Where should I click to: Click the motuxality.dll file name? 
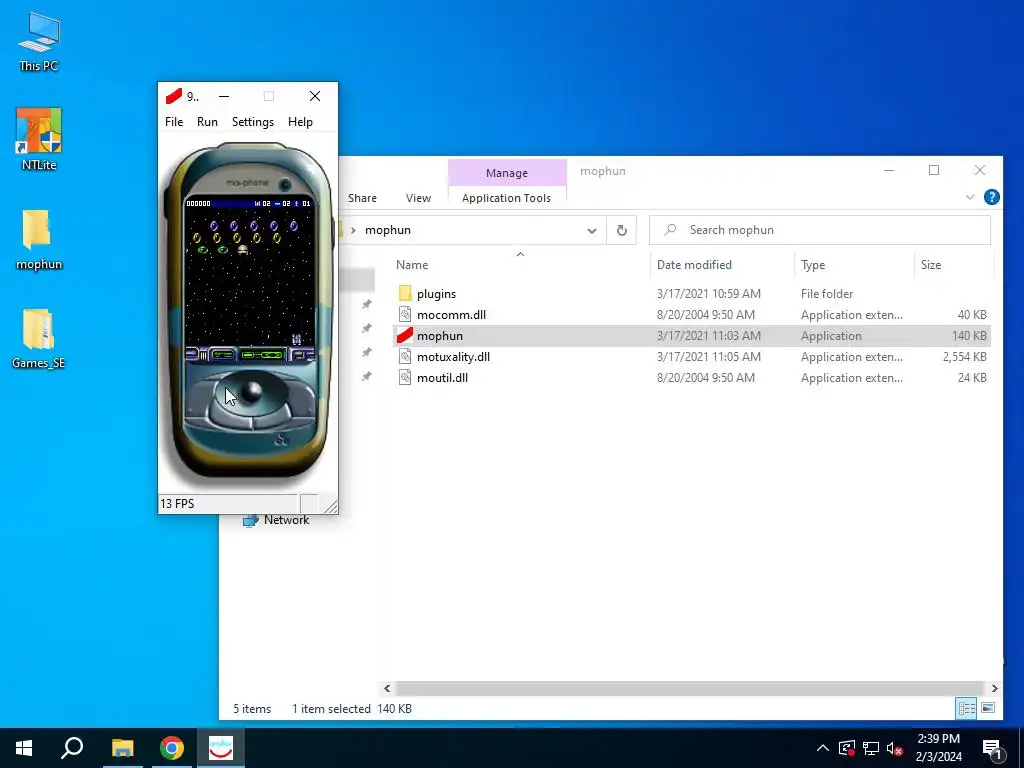pyautogui.click(x=453, y=357)
